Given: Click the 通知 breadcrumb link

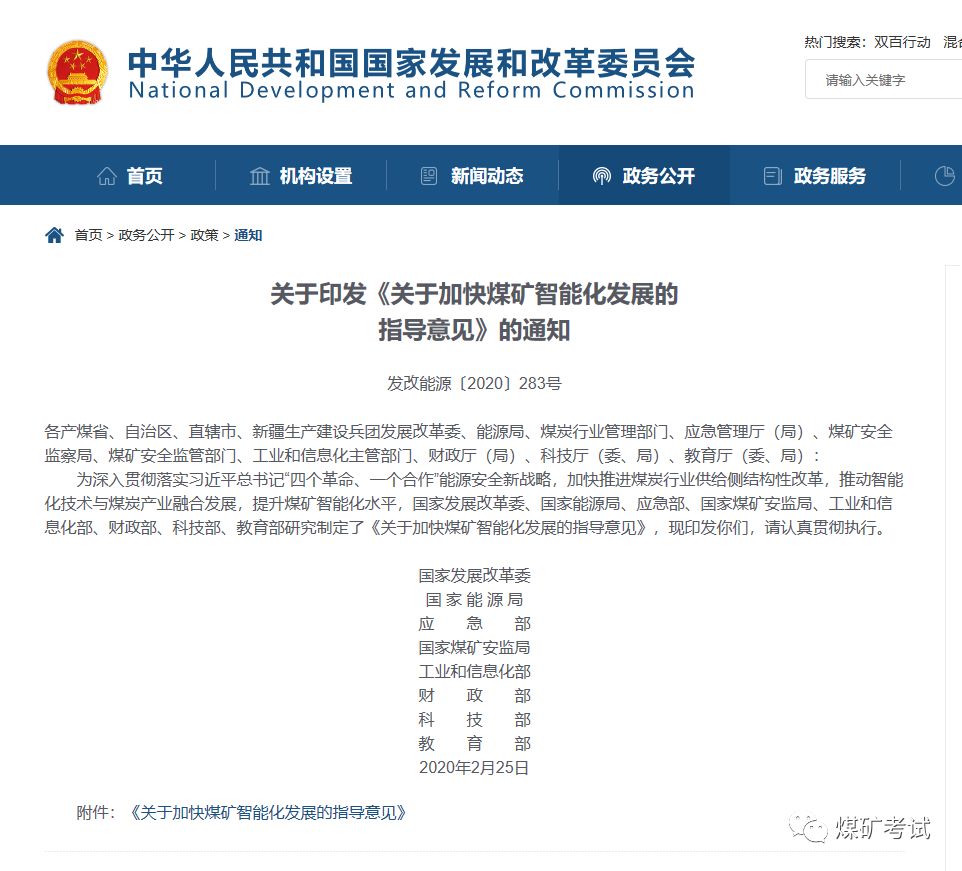Looking at the screenshot, I should pos(248,235).
